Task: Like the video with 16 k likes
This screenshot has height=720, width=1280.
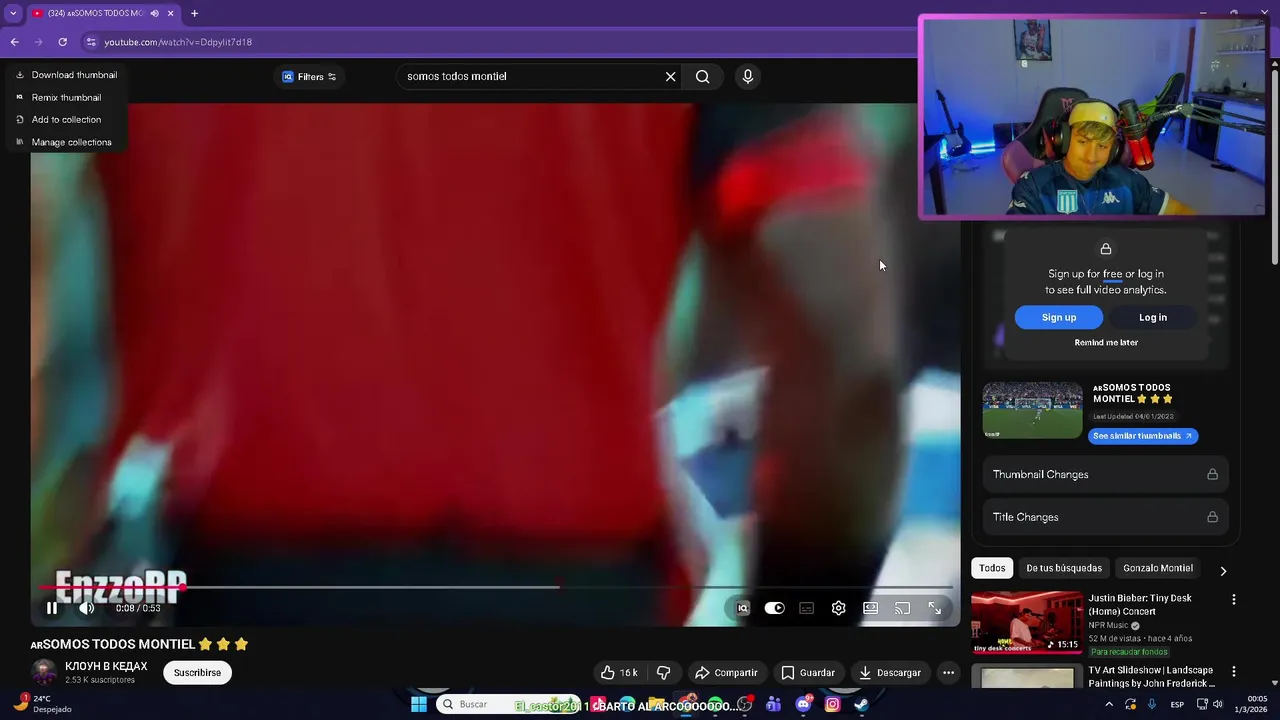Action: (x=619, y=673)
